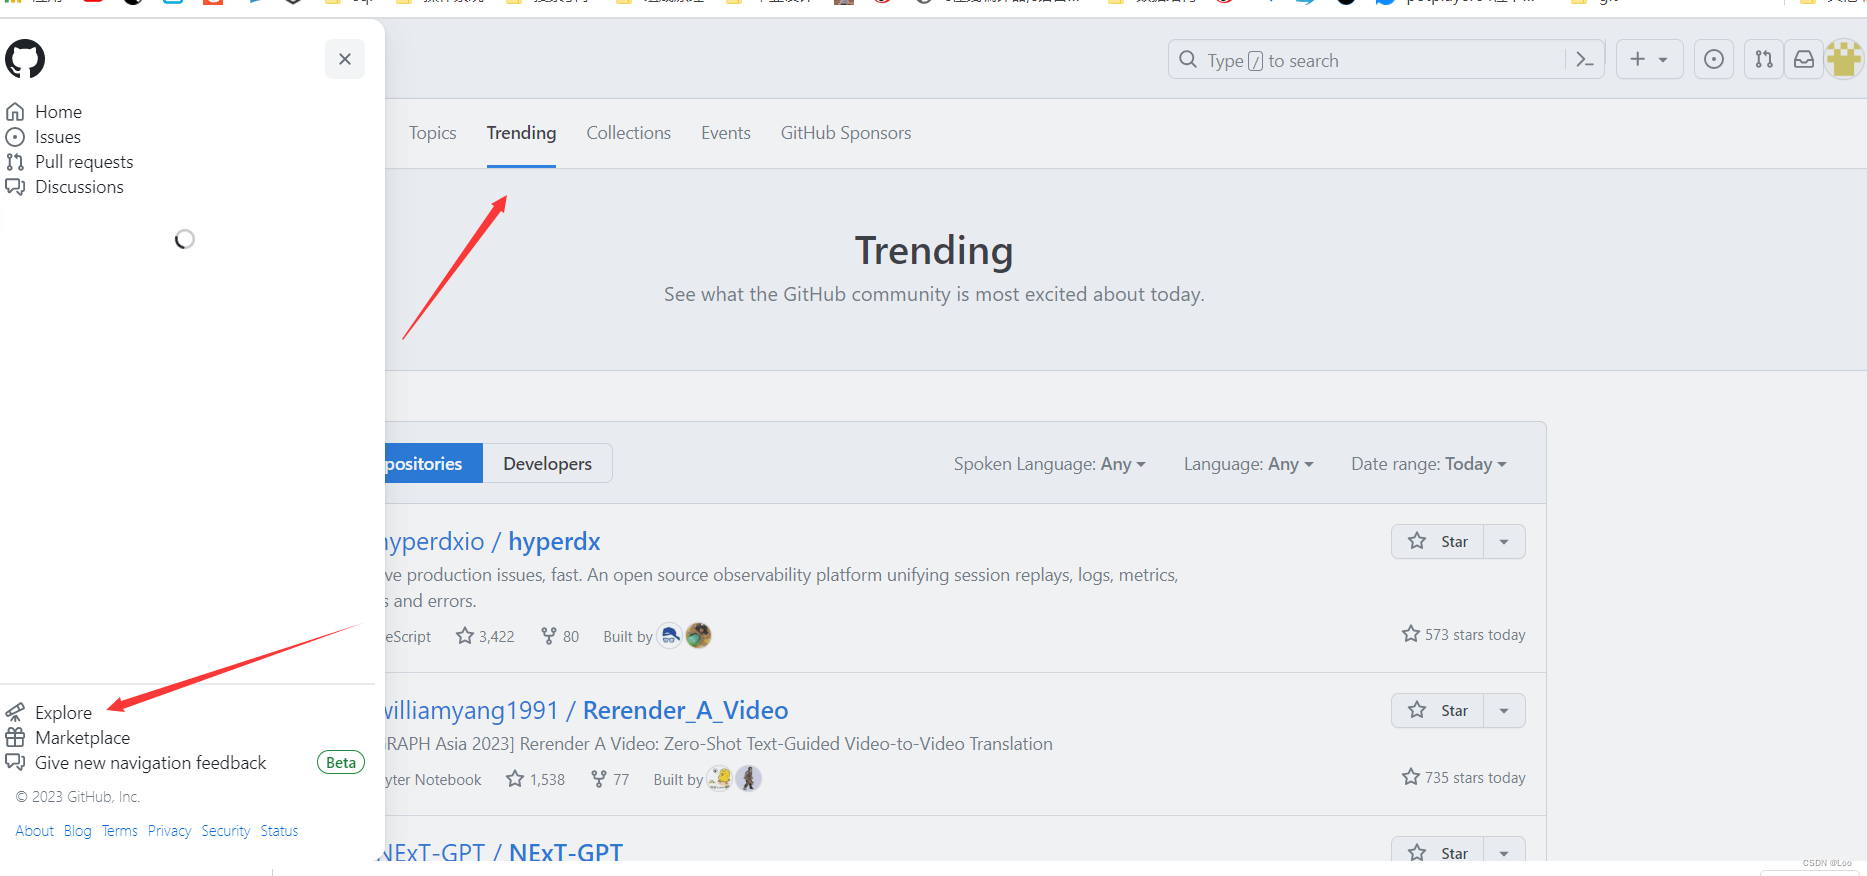
Task: Open the Rerender_A_Video repository link
Action: (587, 710)
